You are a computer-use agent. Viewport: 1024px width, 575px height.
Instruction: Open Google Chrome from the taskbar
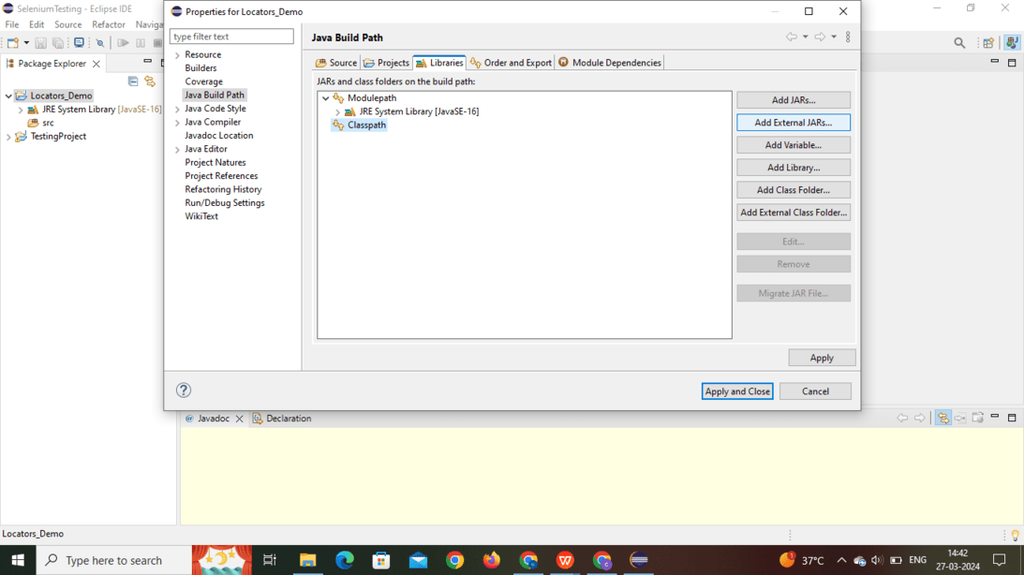pyautogui.click(x=455, y=560)
